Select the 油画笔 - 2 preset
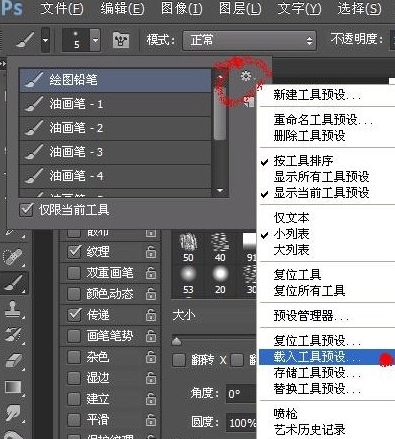 (x=115, y=128)
